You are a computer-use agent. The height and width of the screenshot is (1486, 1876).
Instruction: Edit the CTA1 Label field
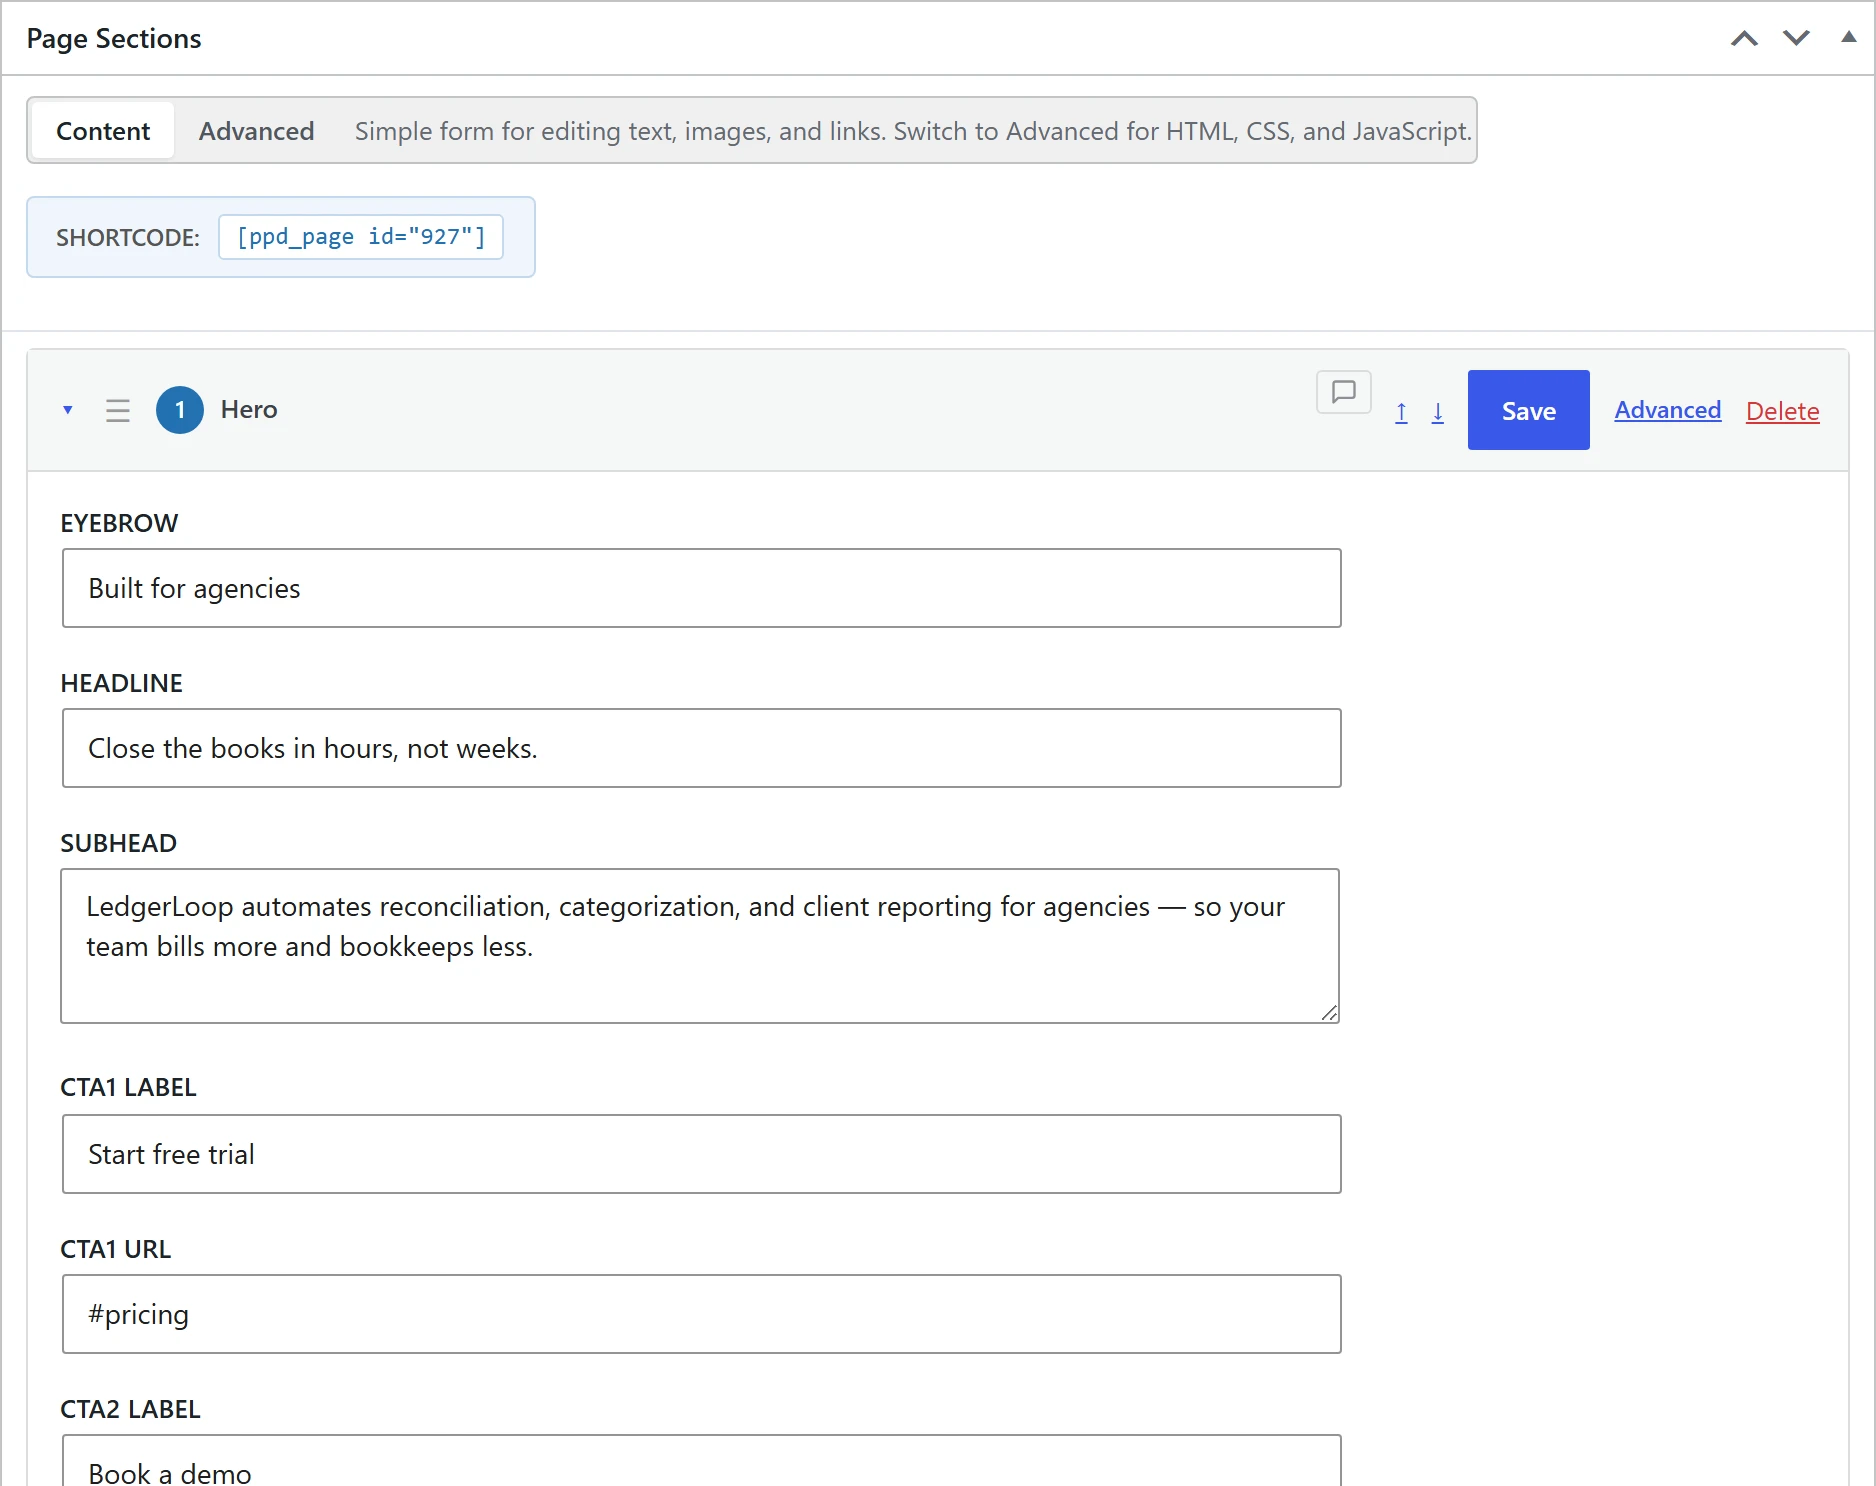[702, 1154]
